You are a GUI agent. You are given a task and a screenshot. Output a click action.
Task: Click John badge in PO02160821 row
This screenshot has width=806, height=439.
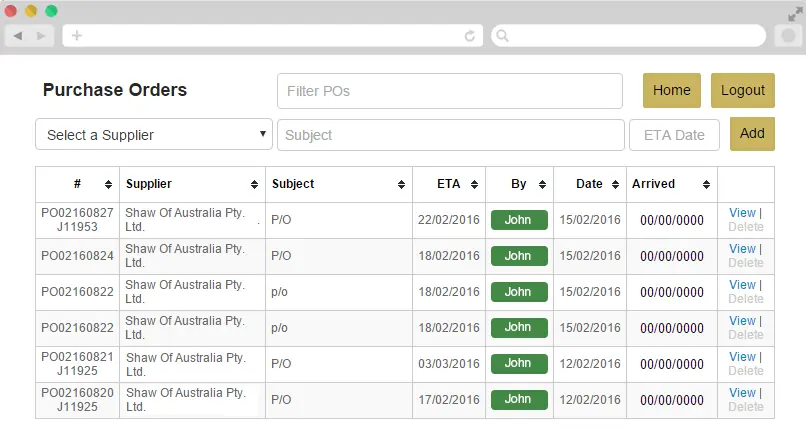tap(518, 364)
